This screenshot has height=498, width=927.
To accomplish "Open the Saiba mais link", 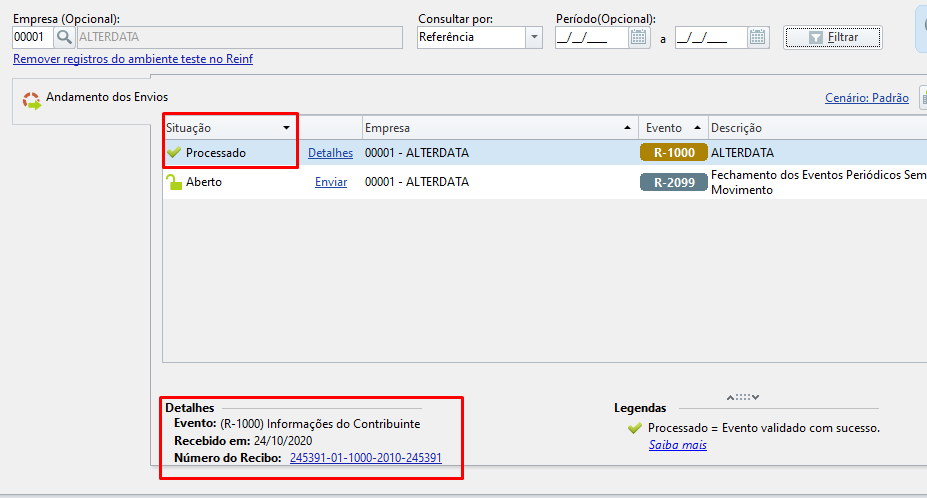I will (678, 445).
